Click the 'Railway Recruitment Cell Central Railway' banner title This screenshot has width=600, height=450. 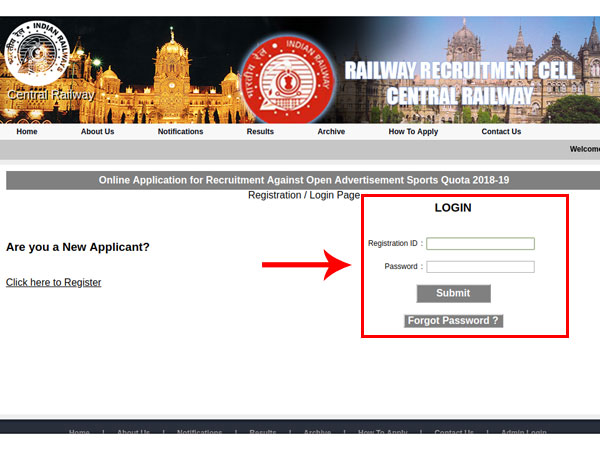click(x=460, y=83)
